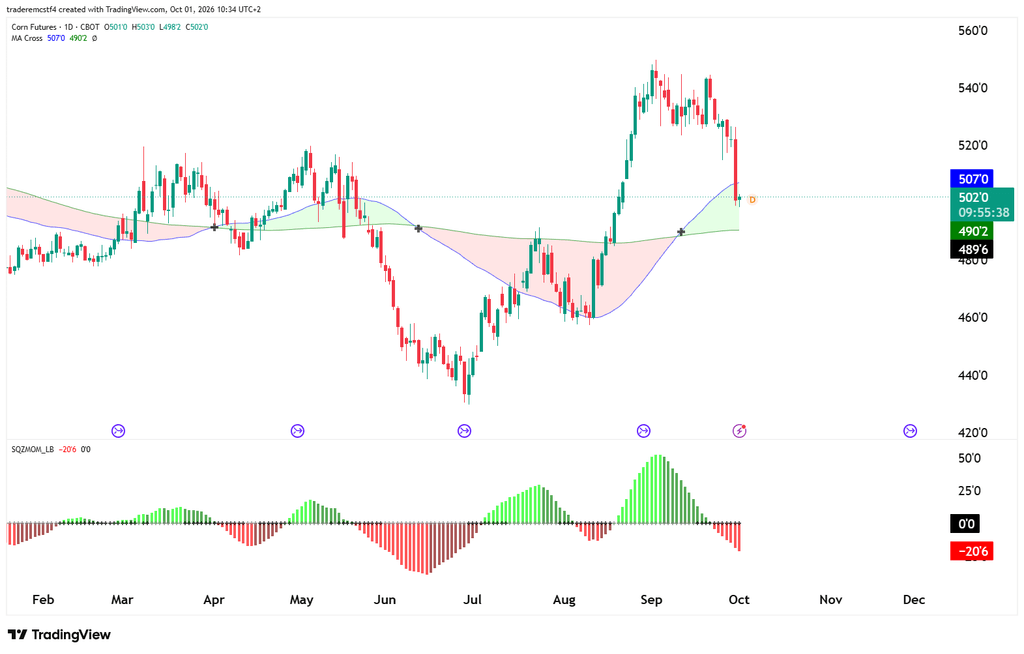Open the contract roll marker above Sep
The width and height of the screenshot is (1024, 654).
pos(643,431)
